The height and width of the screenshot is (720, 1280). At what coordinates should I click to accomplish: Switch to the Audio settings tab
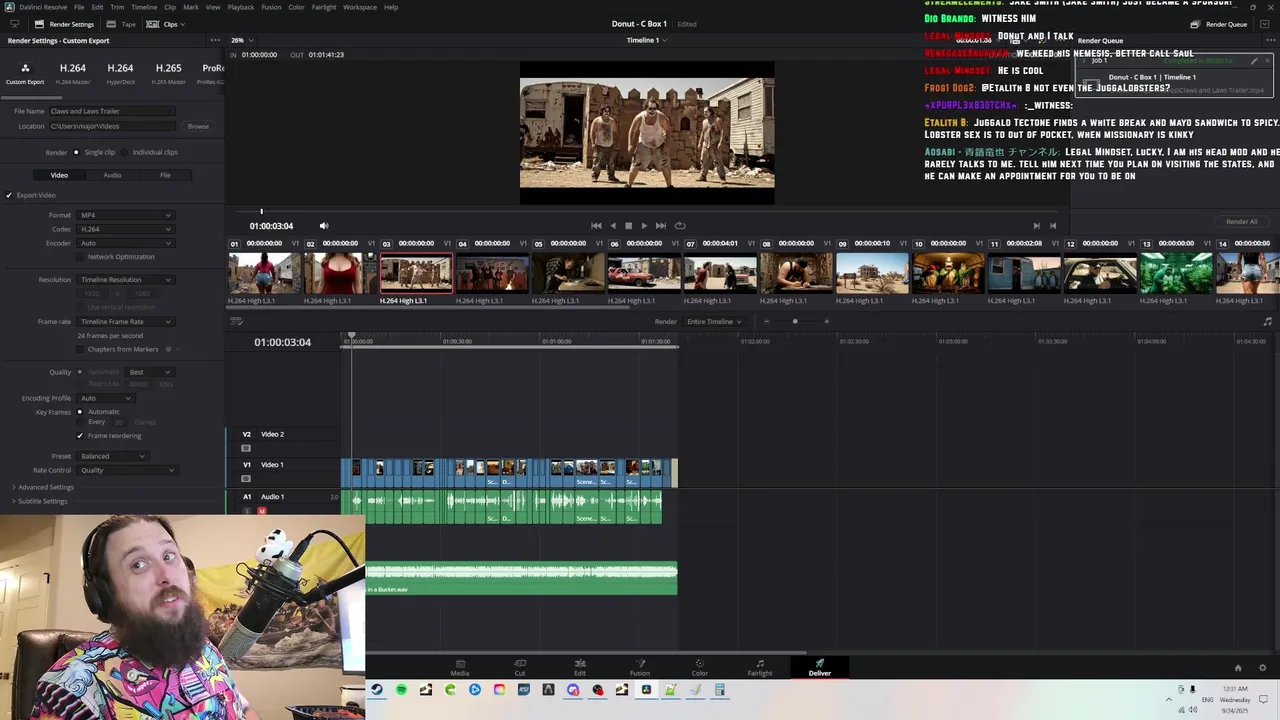112,175
